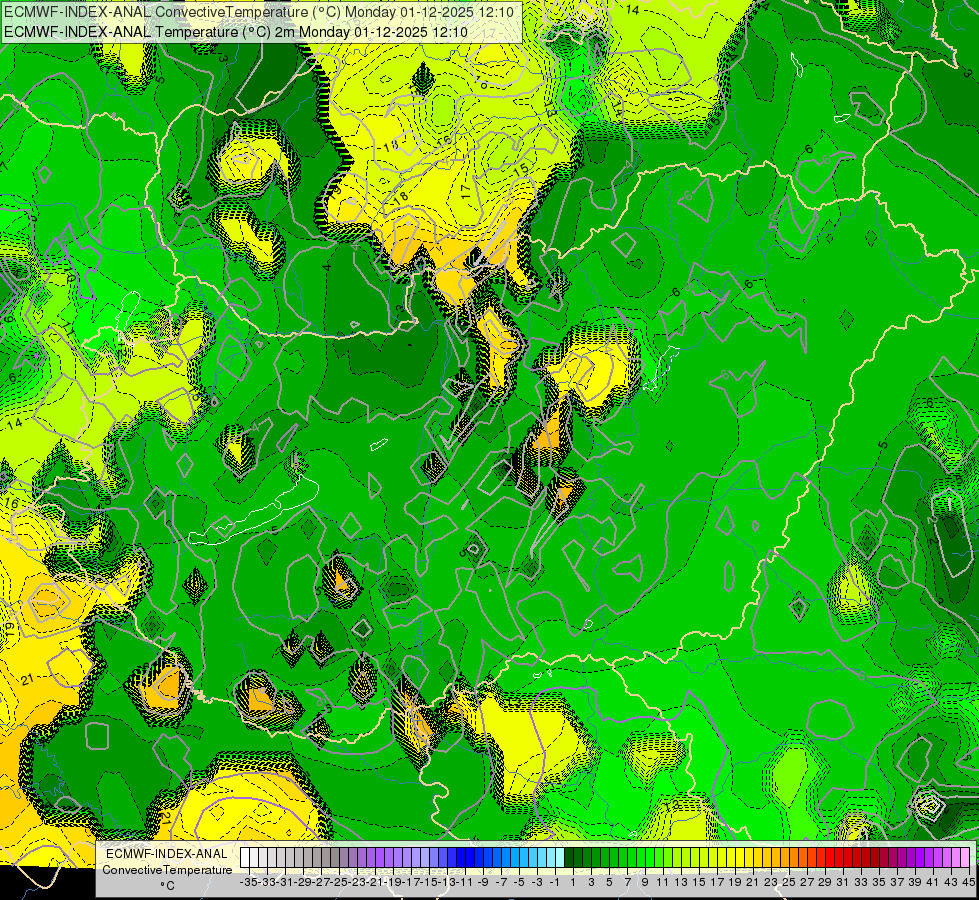Pick the pink last swatch of legend
Image resolution: width=979 pixels, height=900 pixels.
point(965,858)
